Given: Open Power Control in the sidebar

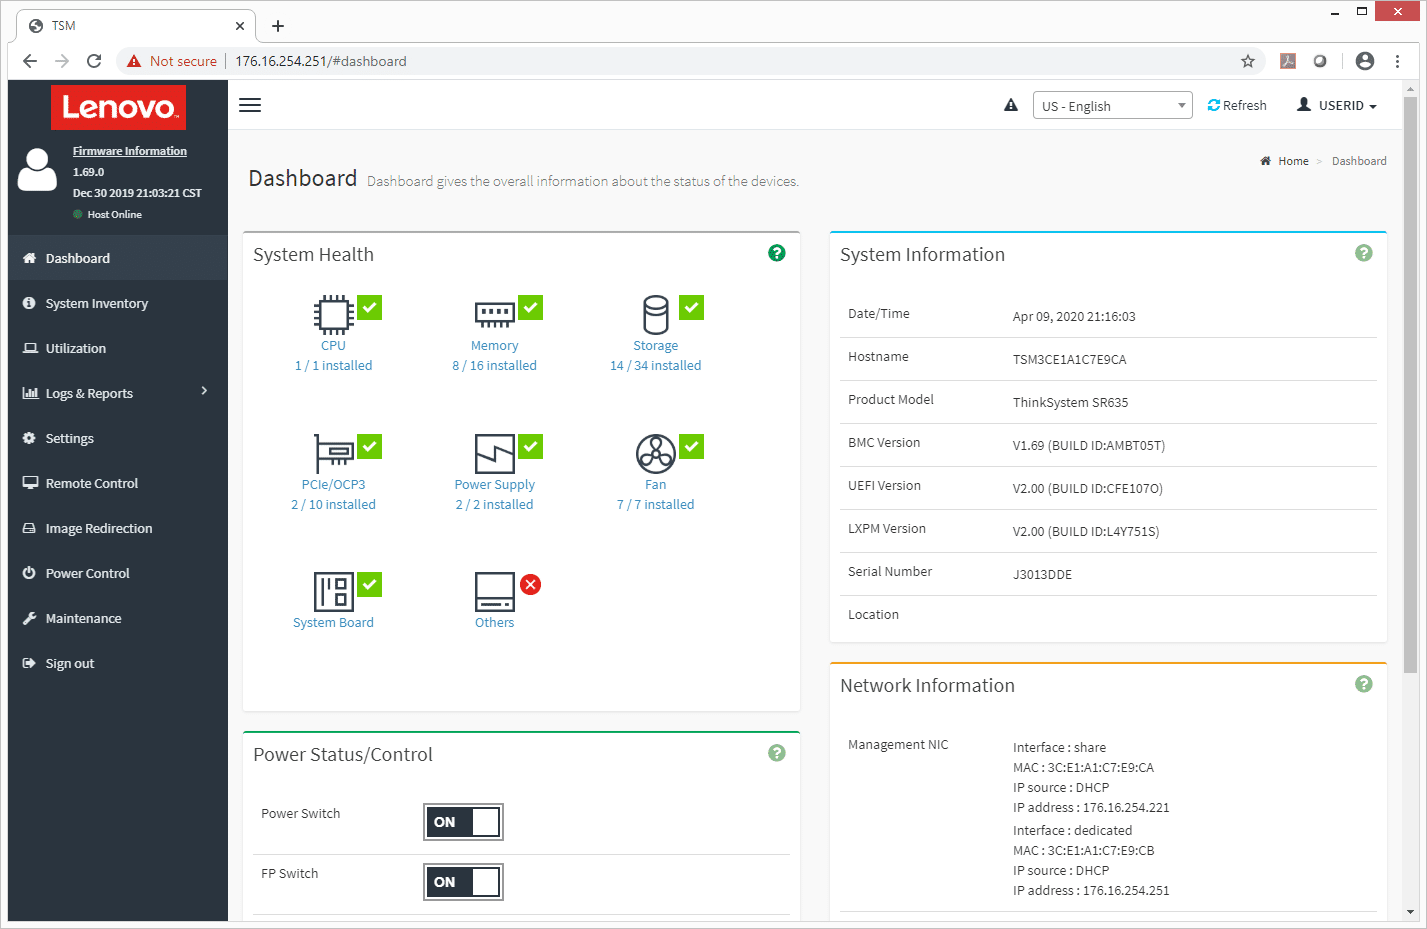Looking at the screenshot, I should pyautogui.click(x=118, y=573).
